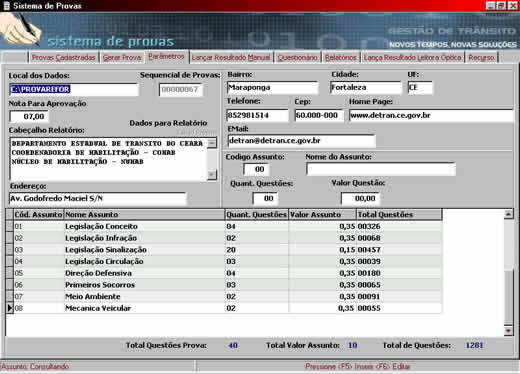Click up arrow of Cabeçalho Relatório scrollbar
520x374 pixels.
coord(212,143)
